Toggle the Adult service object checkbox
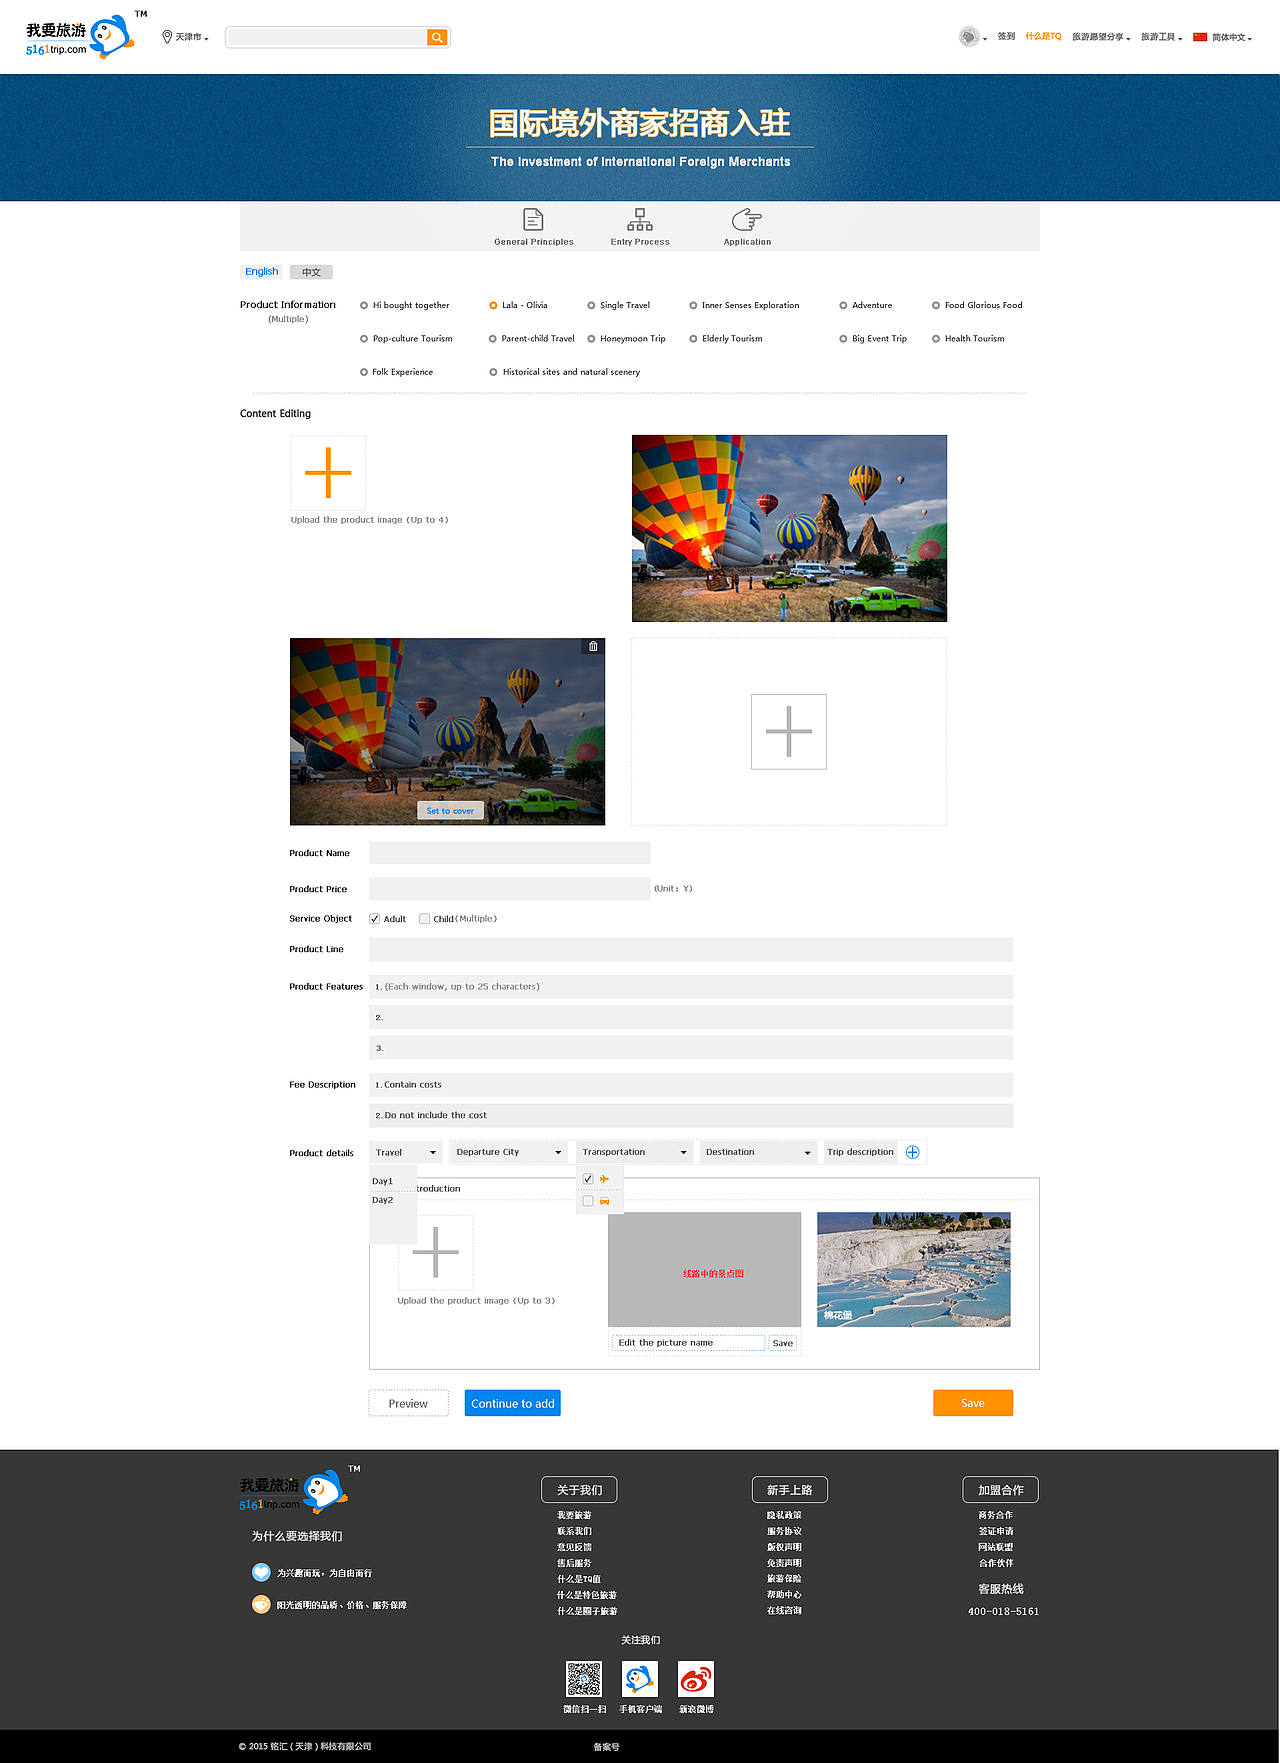 (375, 918)
